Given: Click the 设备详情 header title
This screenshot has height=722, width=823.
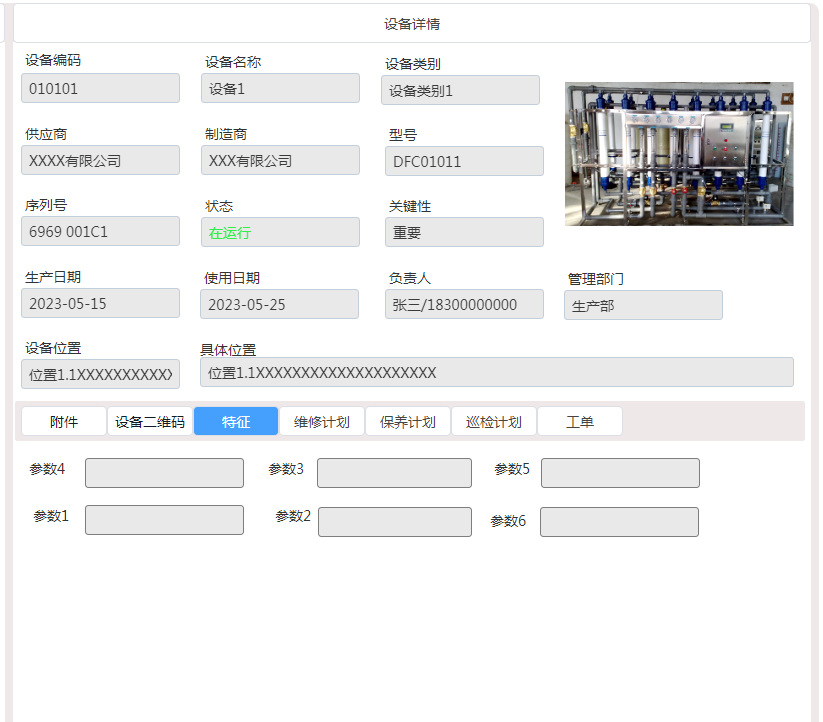Looking at the screenshot, I should 412,24.
